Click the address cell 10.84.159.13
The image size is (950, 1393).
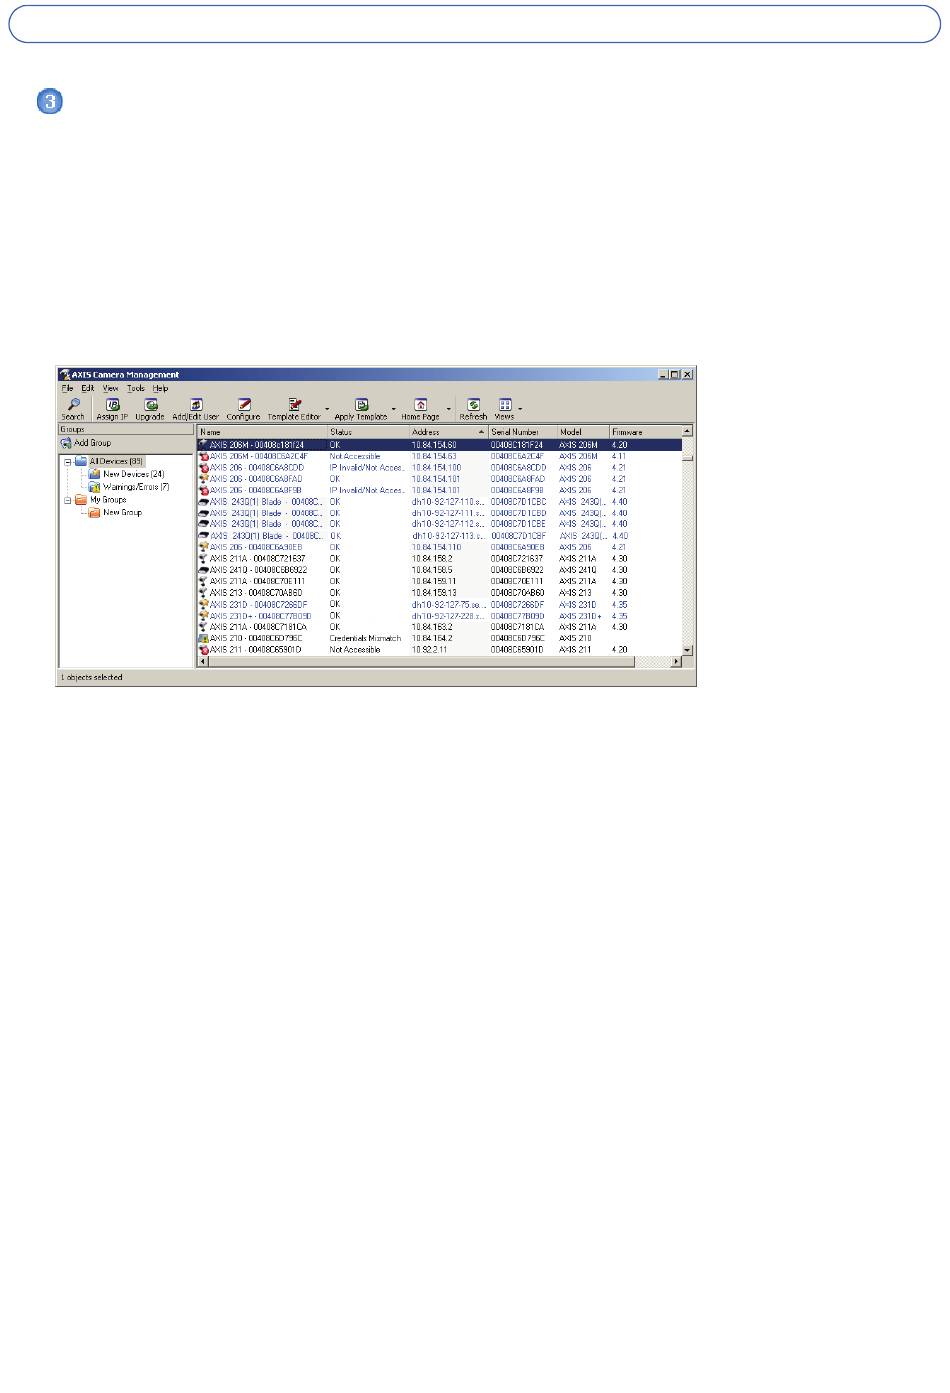coord(434,593)
